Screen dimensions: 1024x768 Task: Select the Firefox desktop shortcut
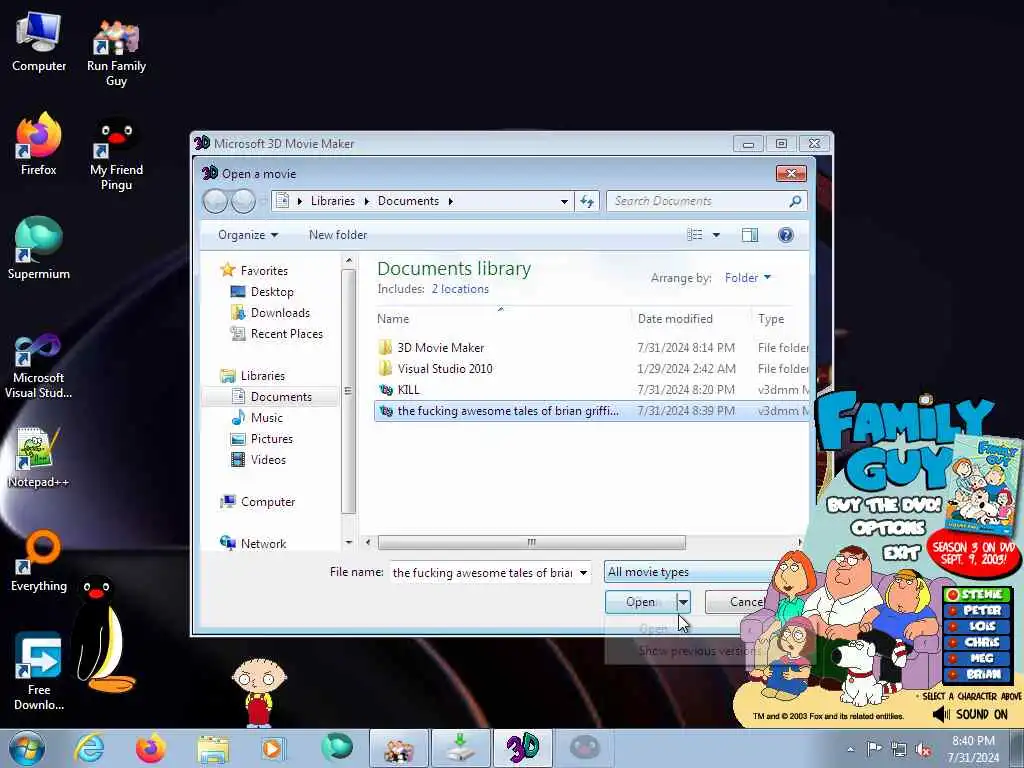tap(39, 145)
